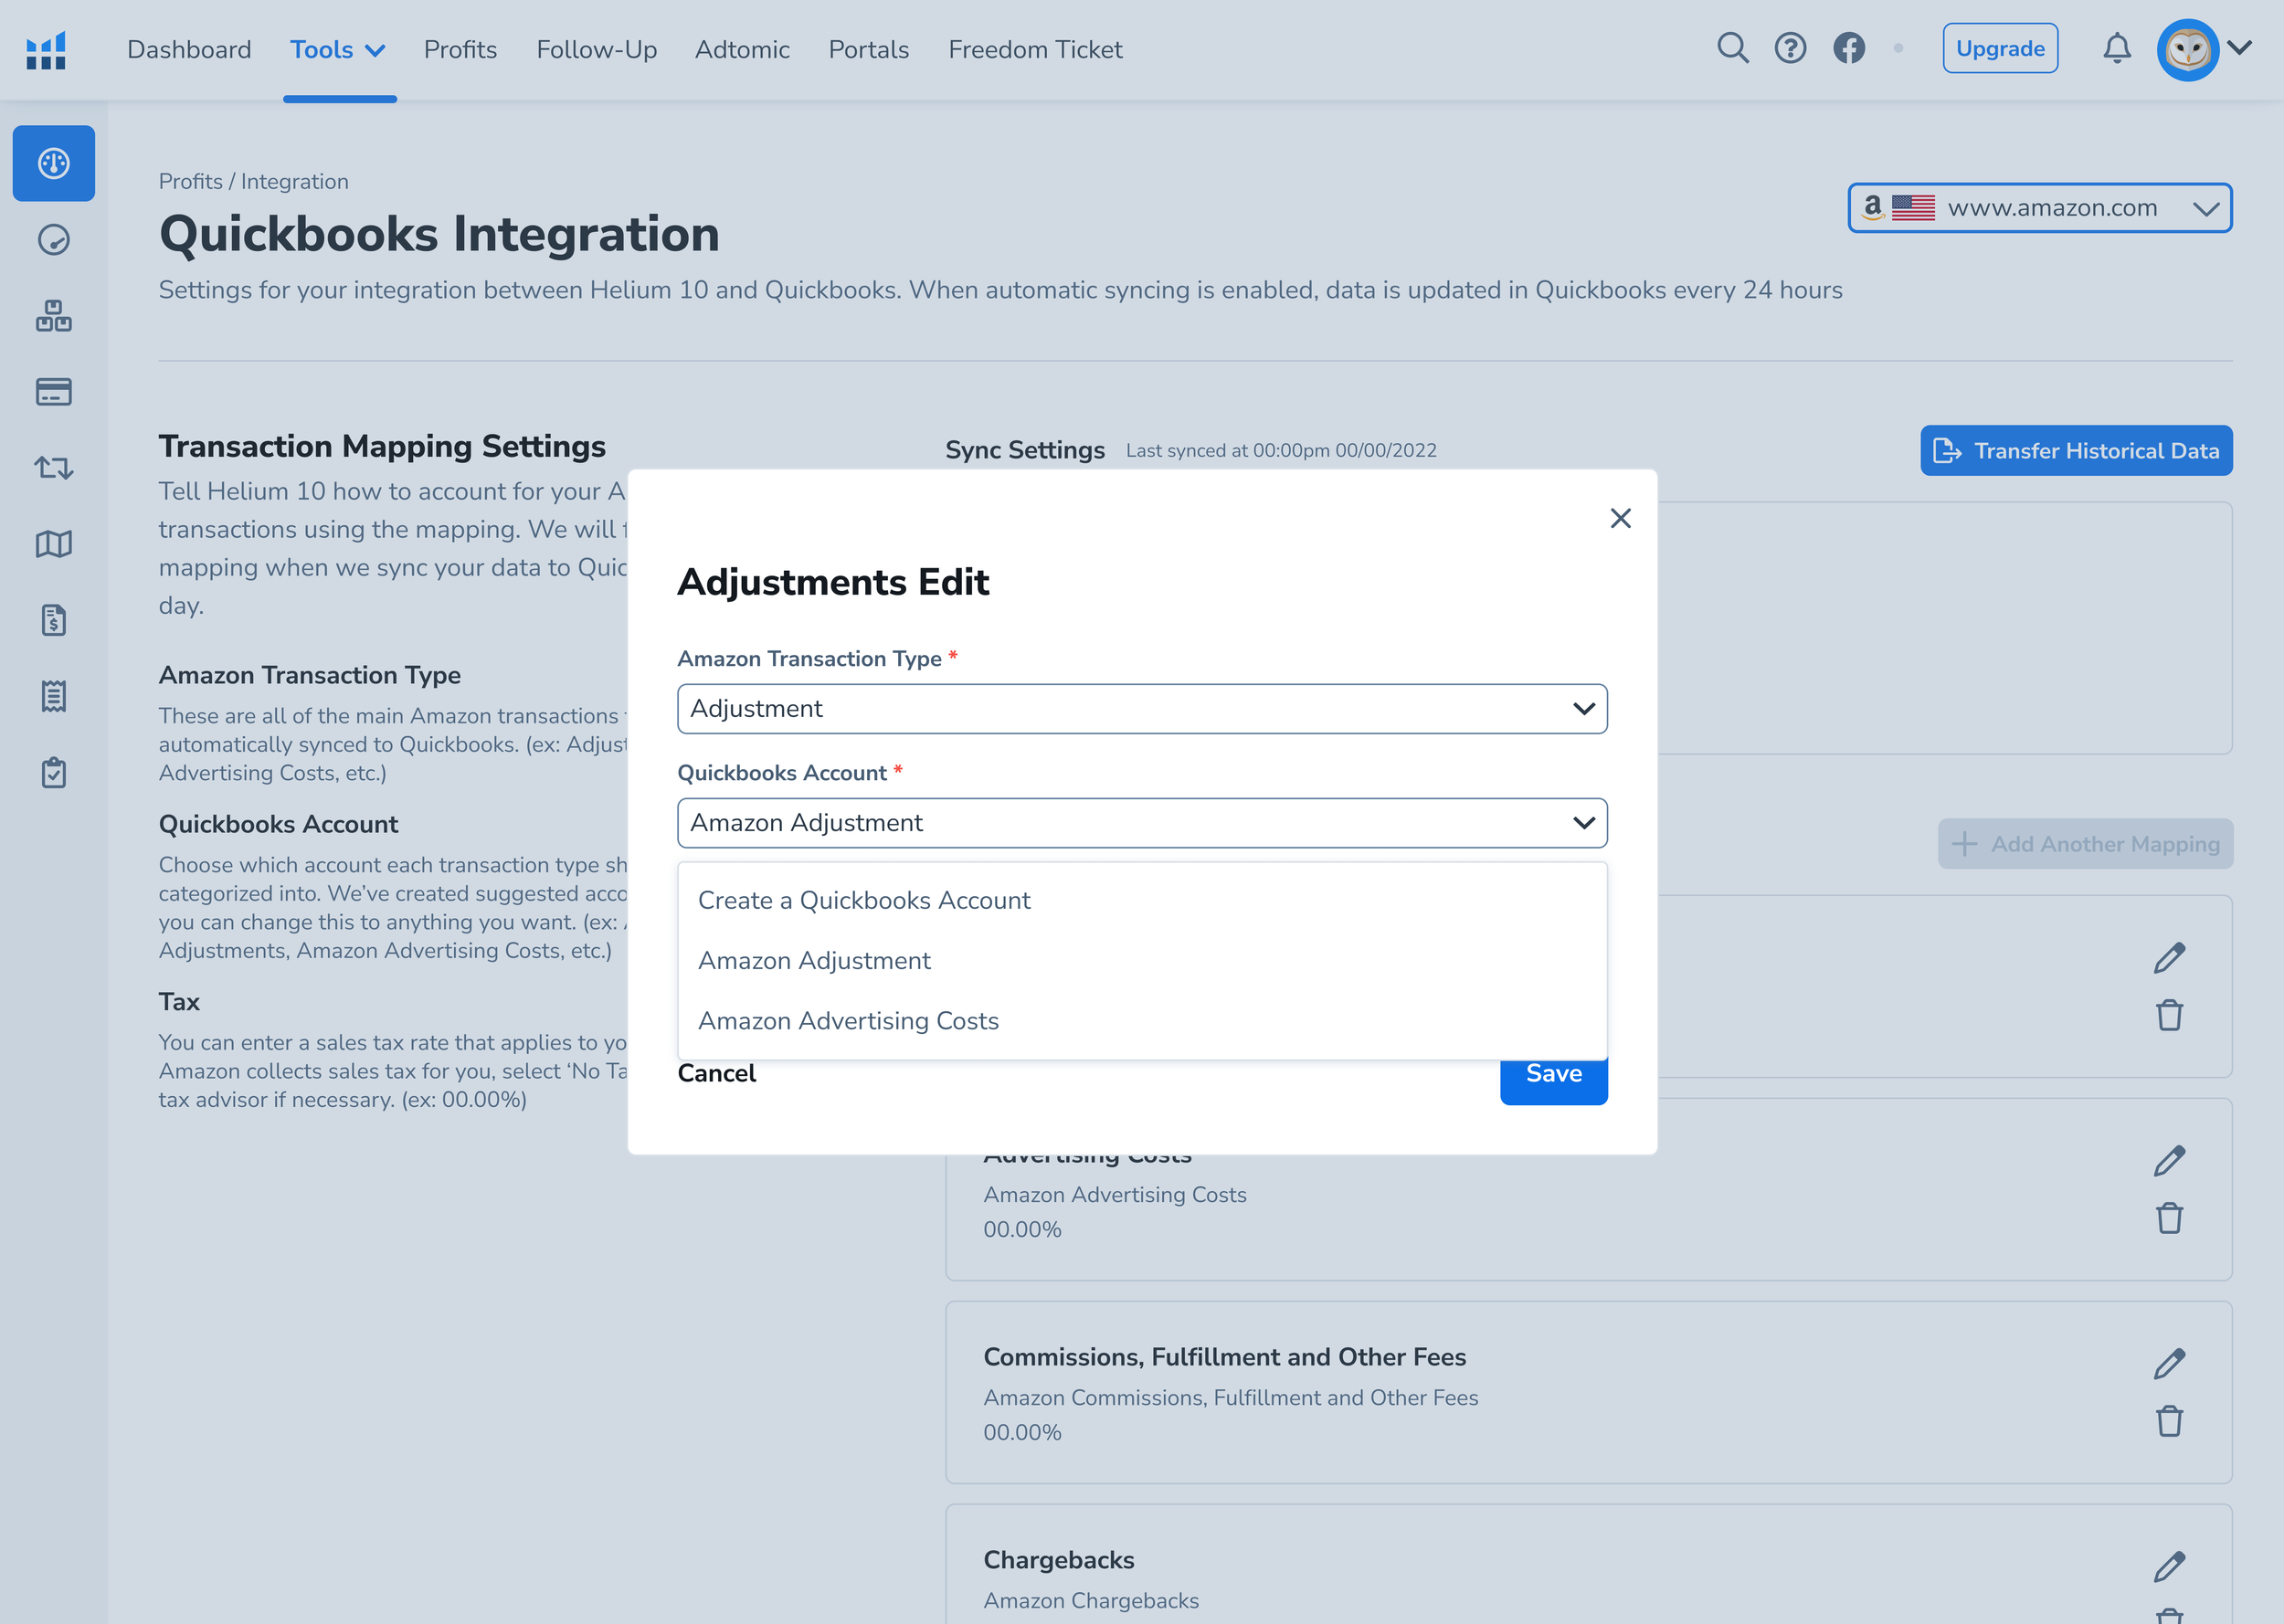This screenshot has height=1624, width=2284.
Task: Open the help question mark icon
Action: [1790, 48]
